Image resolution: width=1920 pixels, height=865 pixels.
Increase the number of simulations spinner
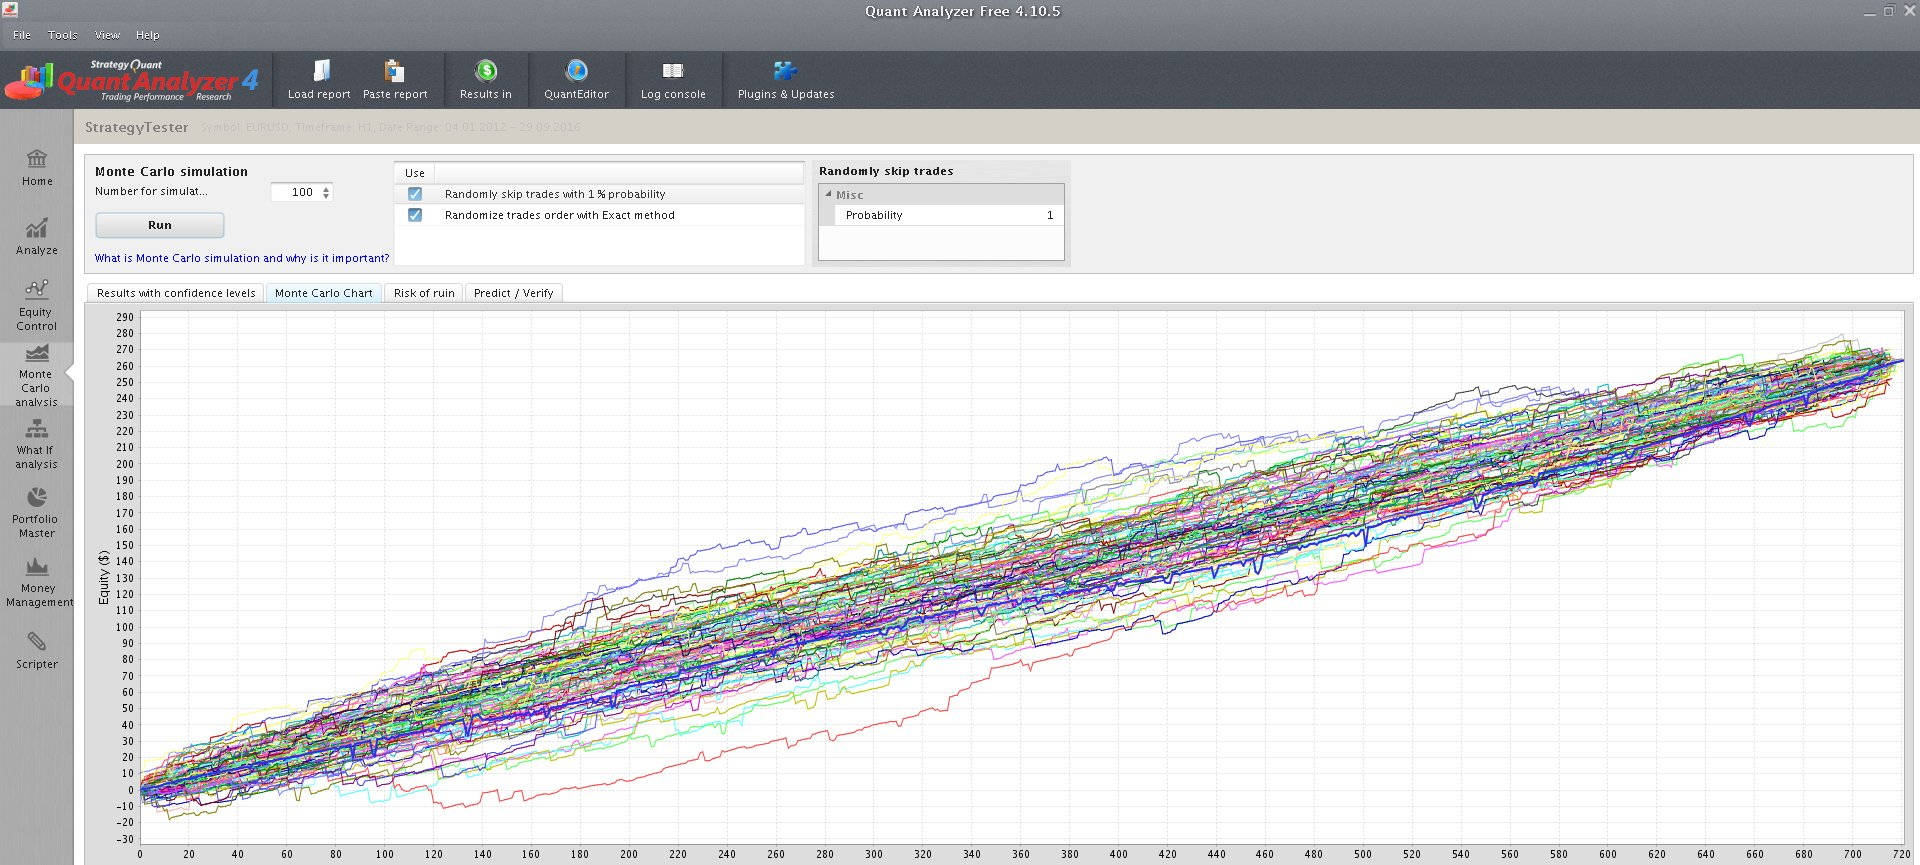click(x=326, y=189)
